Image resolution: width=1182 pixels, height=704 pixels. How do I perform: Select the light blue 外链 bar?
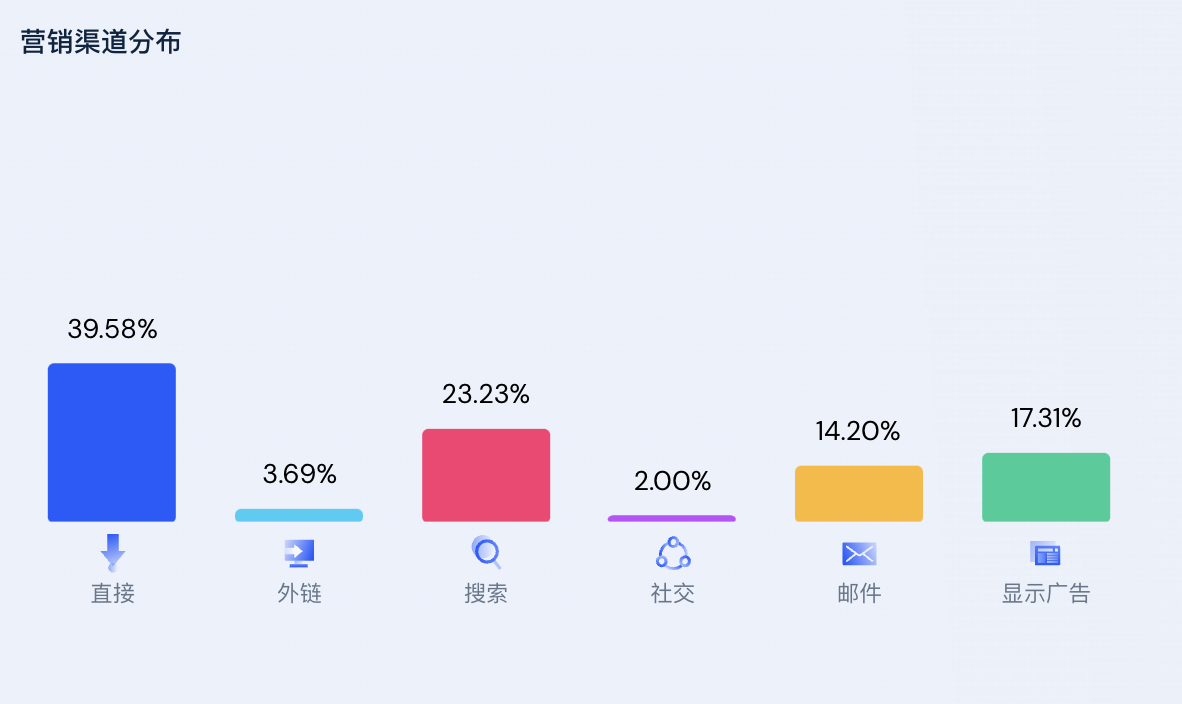point(299,516)
